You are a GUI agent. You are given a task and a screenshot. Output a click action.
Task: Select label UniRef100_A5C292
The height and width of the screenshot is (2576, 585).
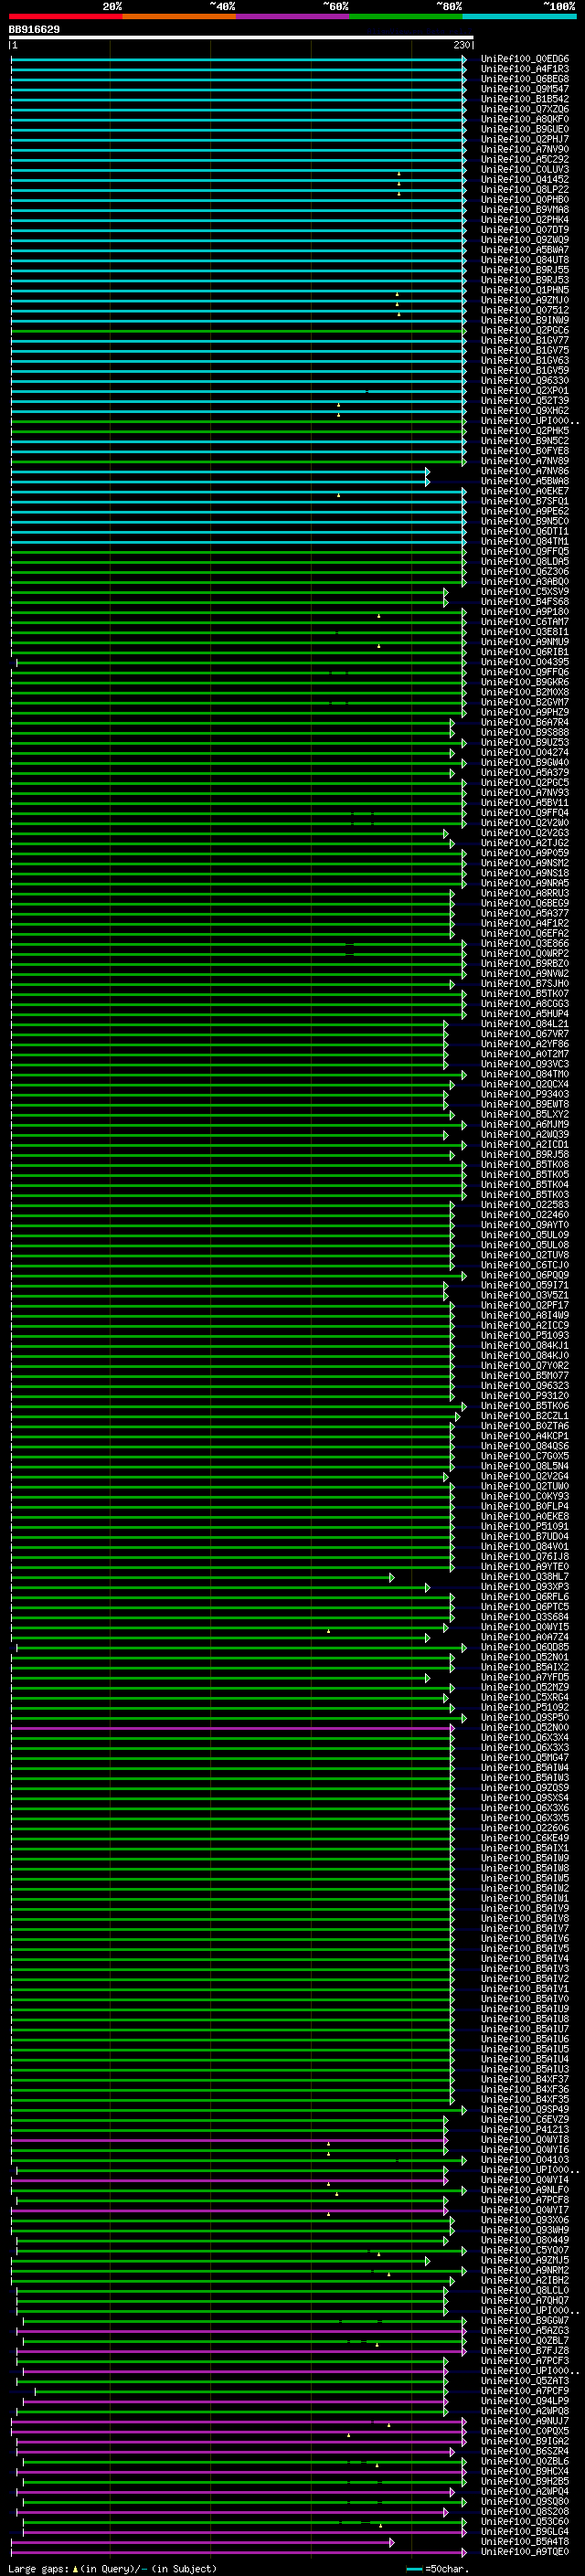[x=524, y=159]
